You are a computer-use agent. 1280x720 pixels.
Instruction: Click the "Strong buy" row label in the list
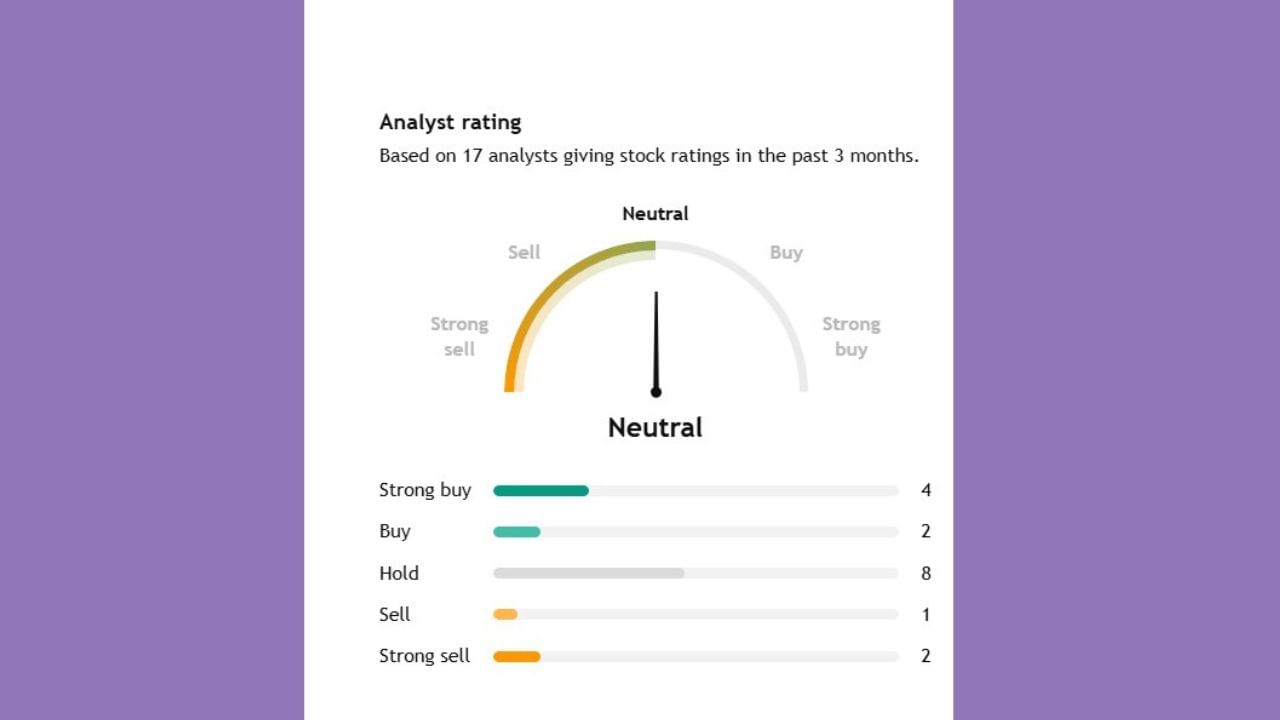pyautogui.click(x=424, y=491)
